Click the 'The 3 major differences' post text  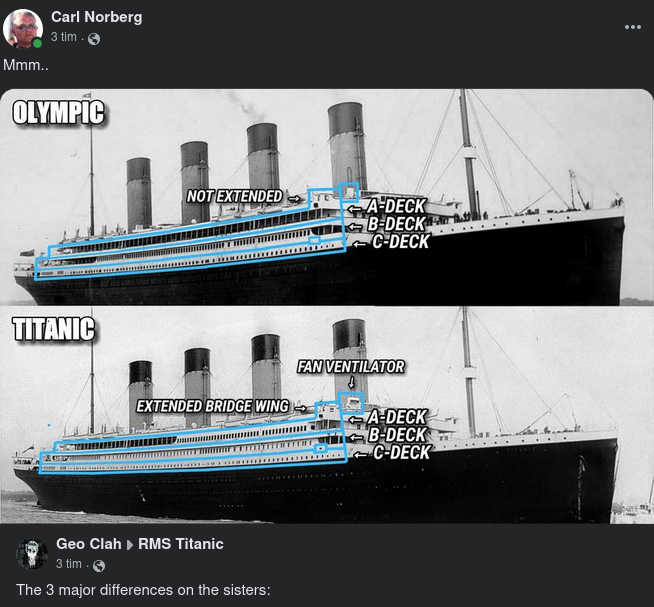coord(143,590)
